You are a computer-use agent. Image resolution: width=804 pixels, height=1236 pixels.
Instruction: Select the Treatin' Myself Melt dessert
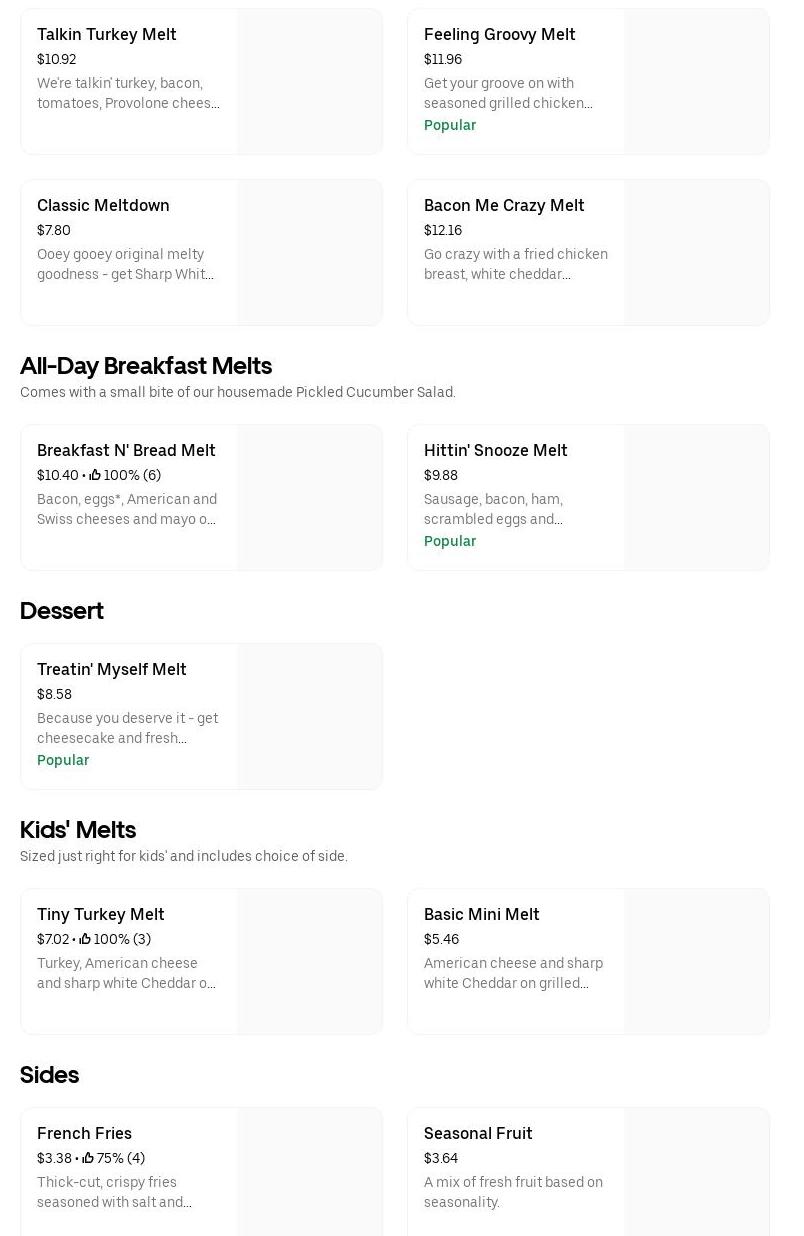(x=111, y=670)
